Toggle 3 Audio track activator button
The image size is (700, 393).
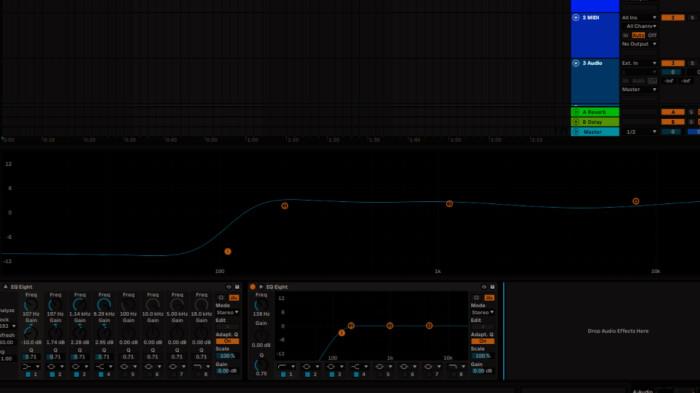[672, 63]
